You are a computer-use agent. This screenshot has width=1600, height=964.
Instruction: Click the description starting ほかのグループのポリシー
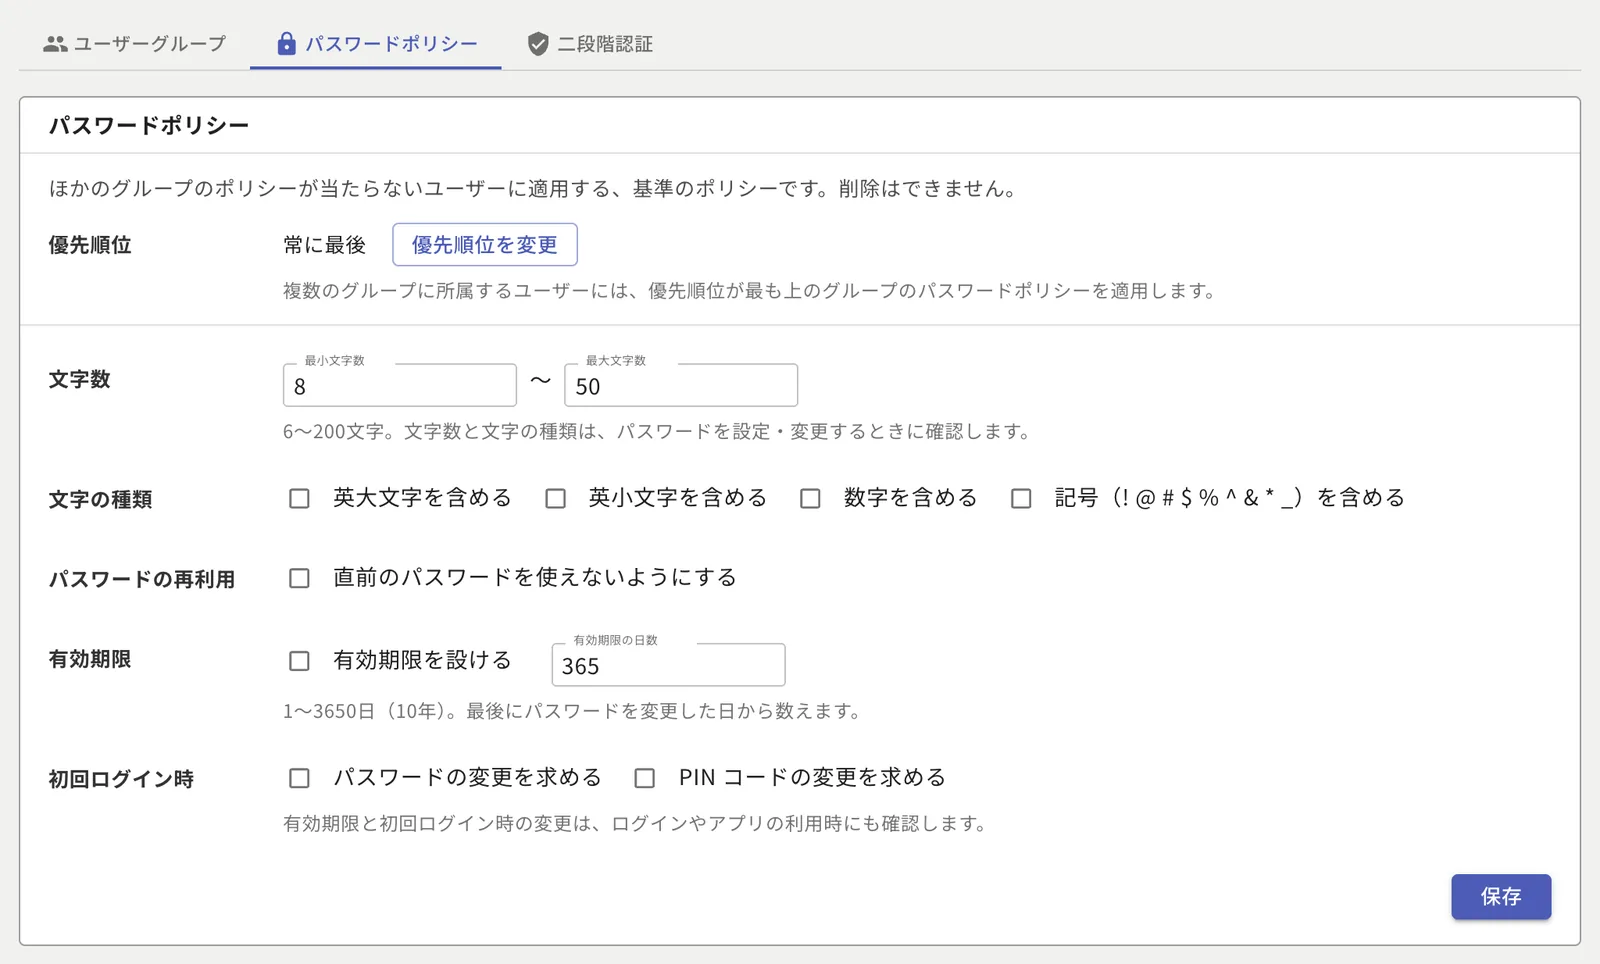click(534, 189)
